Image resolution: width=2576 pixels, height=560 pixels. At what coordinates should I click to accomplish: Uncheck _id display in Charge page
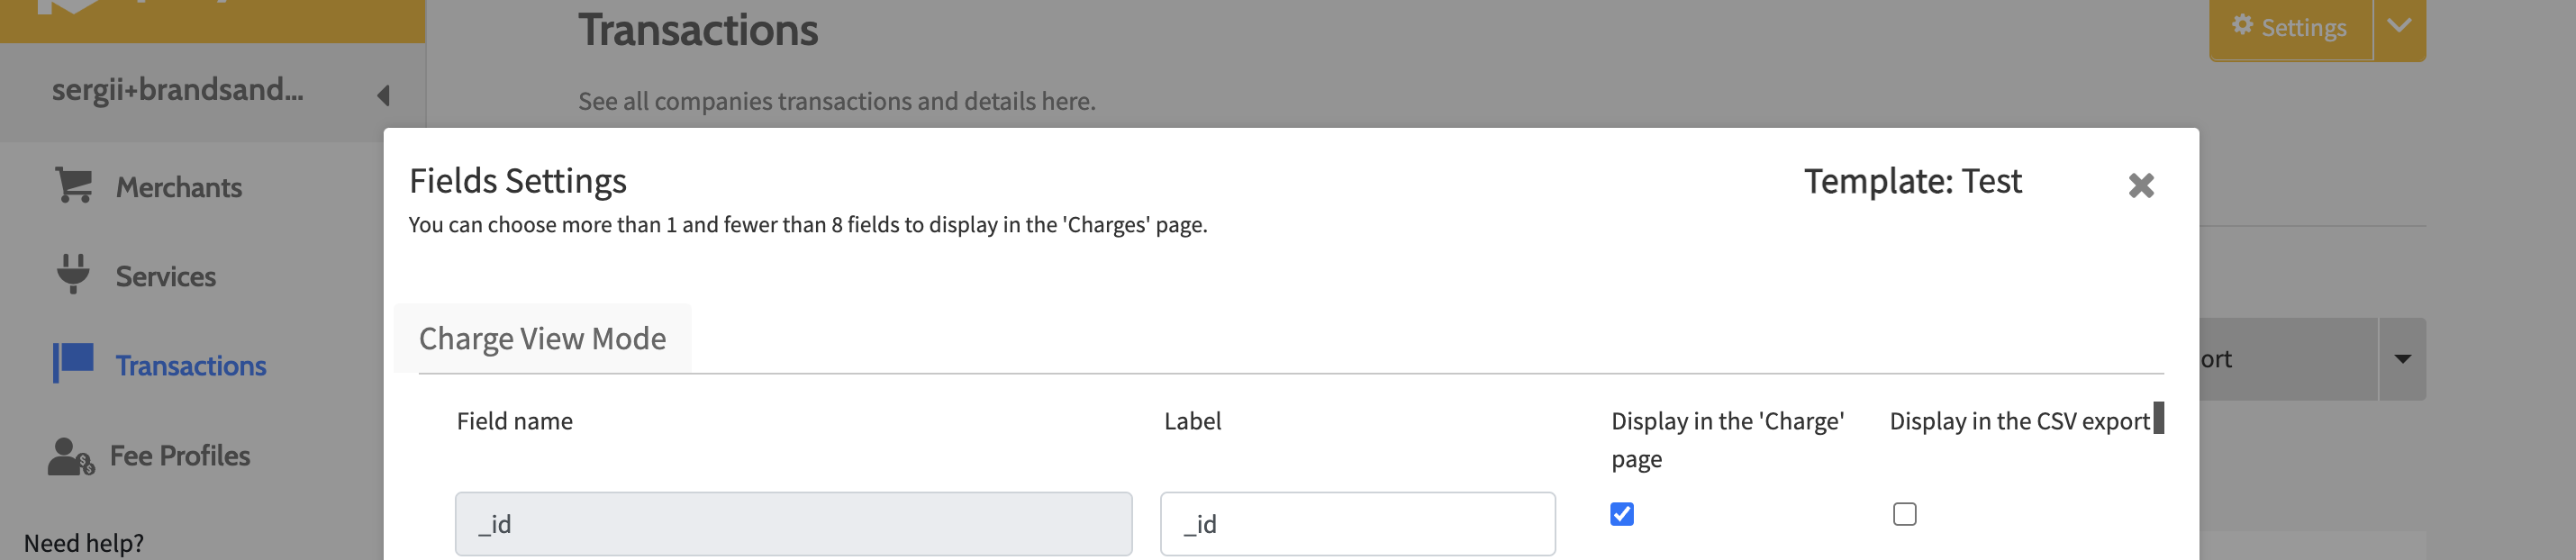coord(1622,514)
